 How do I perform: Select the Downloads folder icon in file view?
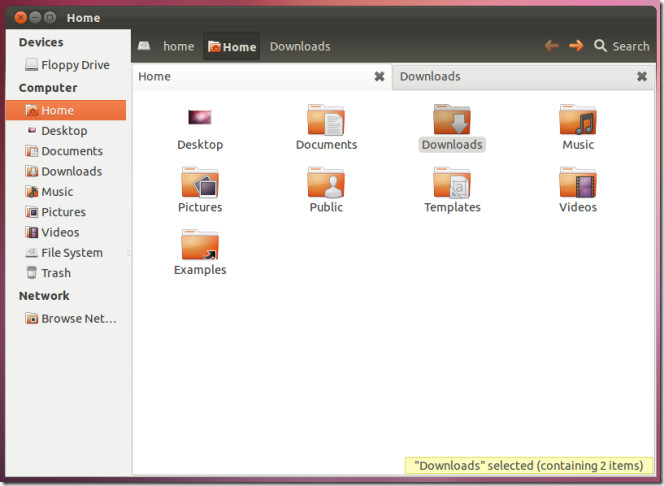click(x=451, y=120)
